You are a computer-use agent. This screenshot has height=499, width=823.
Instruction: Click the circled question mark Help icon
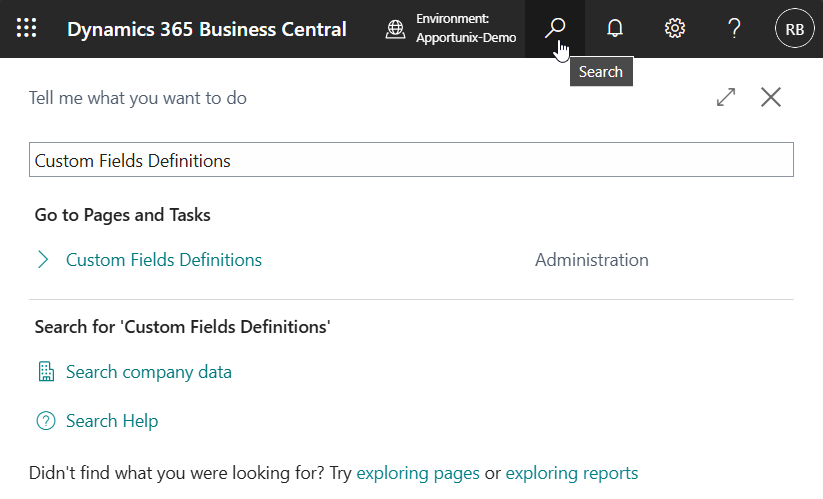tap(45, 421)
